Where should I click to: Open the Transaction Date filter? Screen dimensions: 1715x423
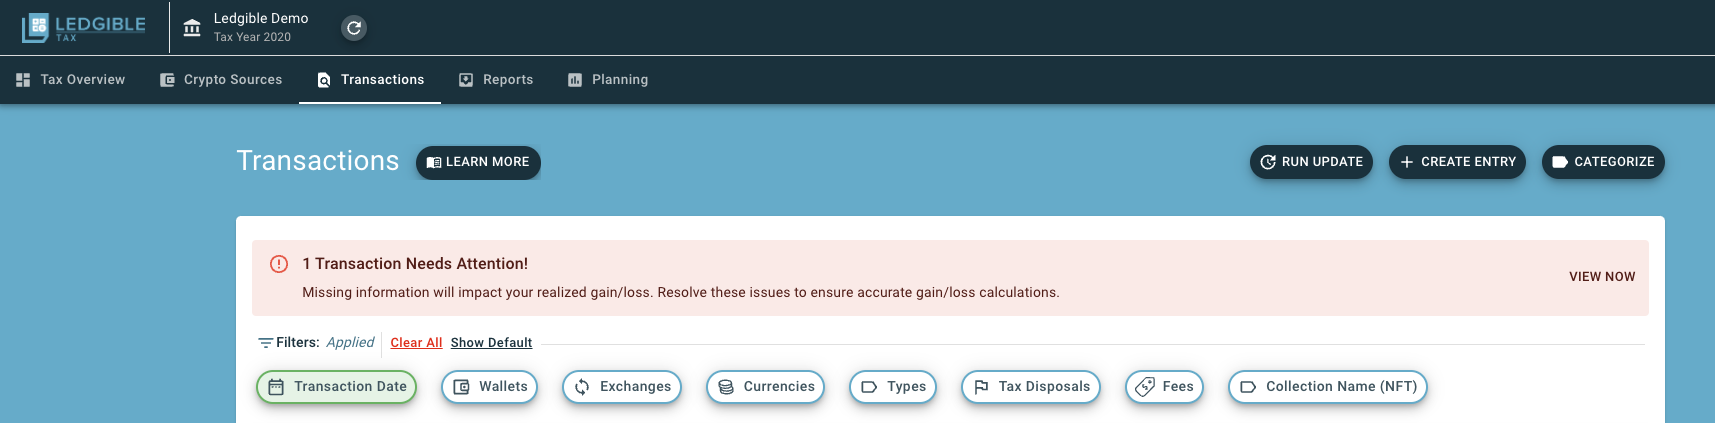[x=336, y=387]
